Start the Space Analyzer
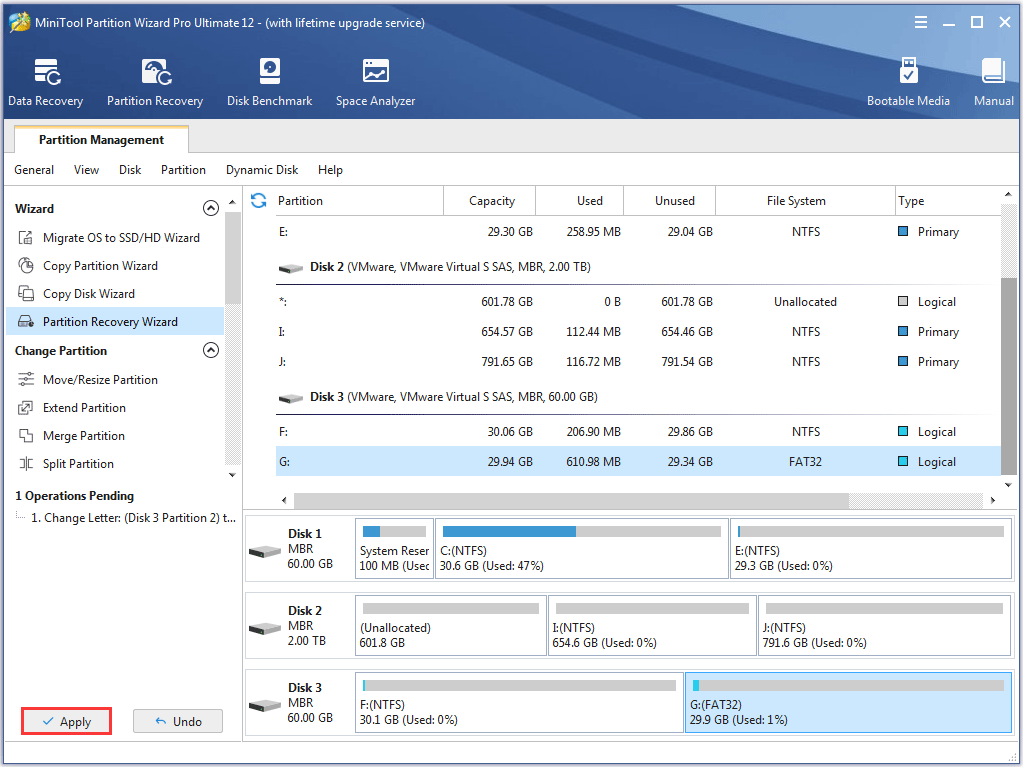Viewport: 1023px width, 767px height. pos(376,82)
